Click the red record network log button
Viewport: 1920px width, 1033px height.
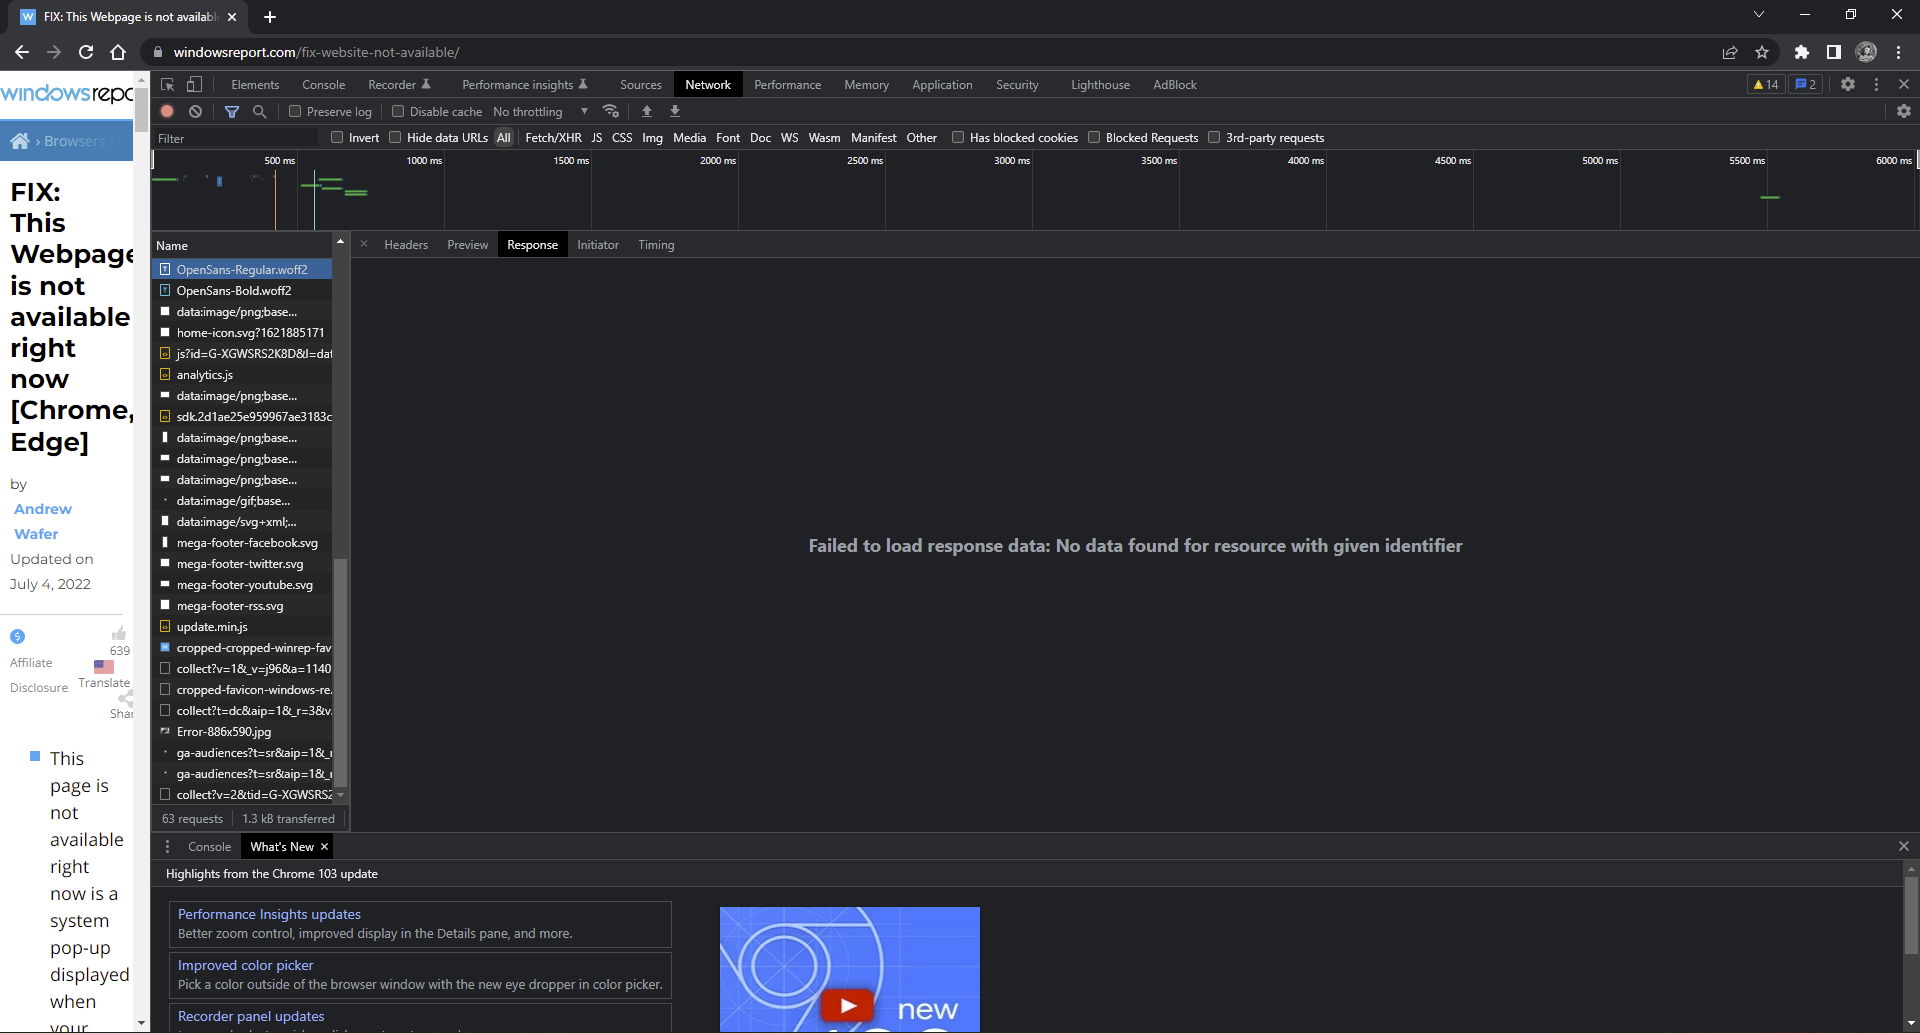168,112
